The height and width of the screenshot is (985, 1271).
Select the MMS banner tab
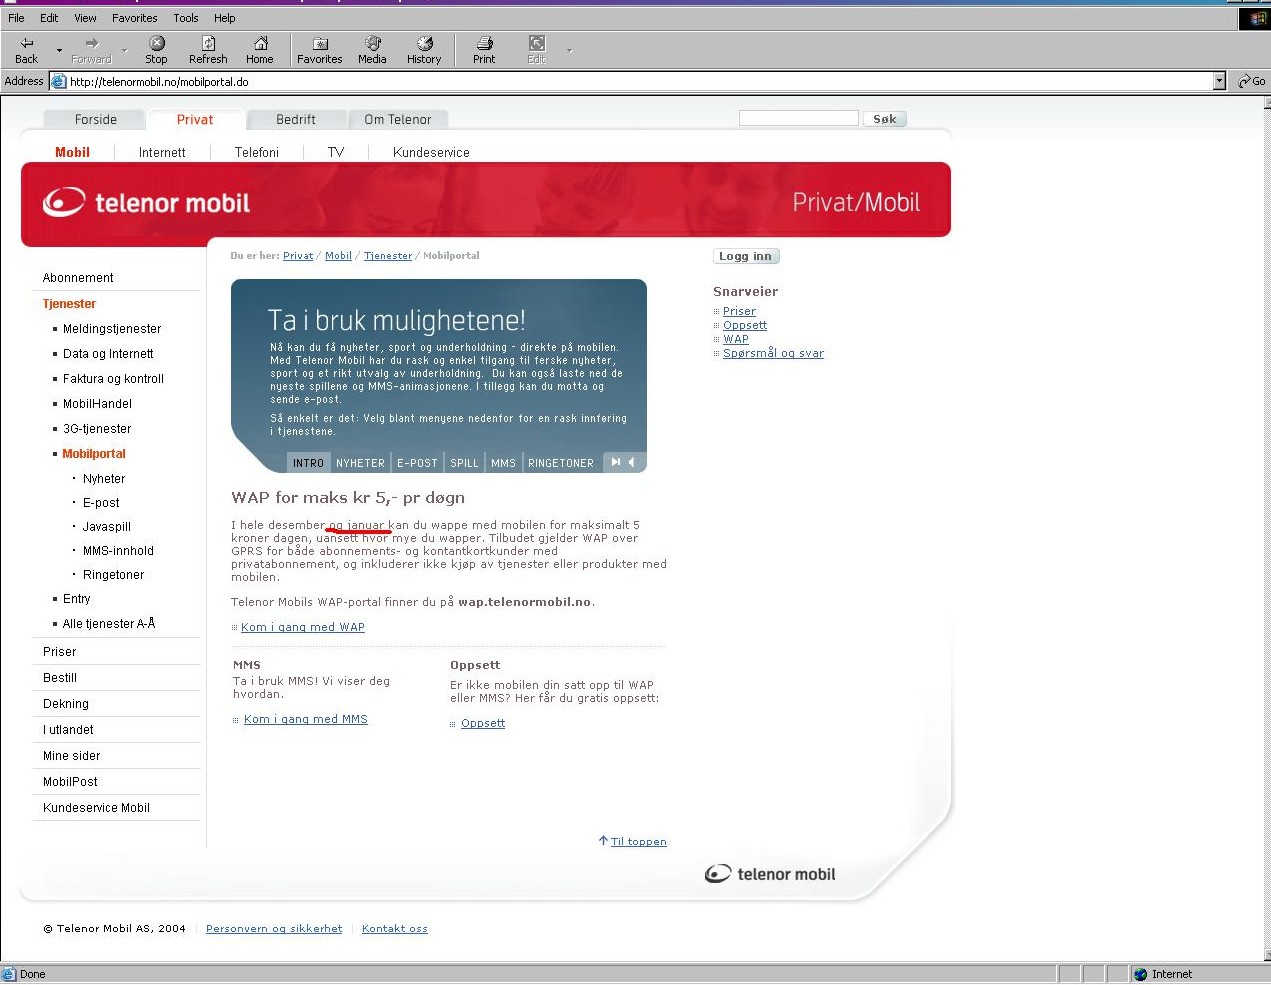point(503,463)
